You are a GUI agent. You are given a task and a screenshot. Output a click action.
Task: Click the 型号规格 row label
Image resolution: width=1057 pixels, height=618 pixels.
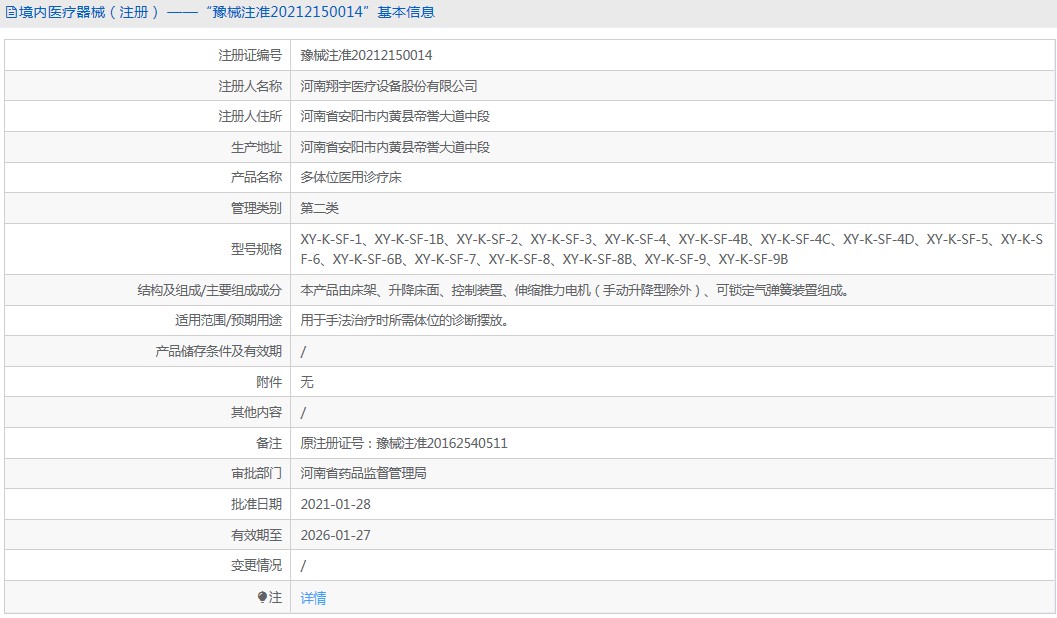[256, 249]
